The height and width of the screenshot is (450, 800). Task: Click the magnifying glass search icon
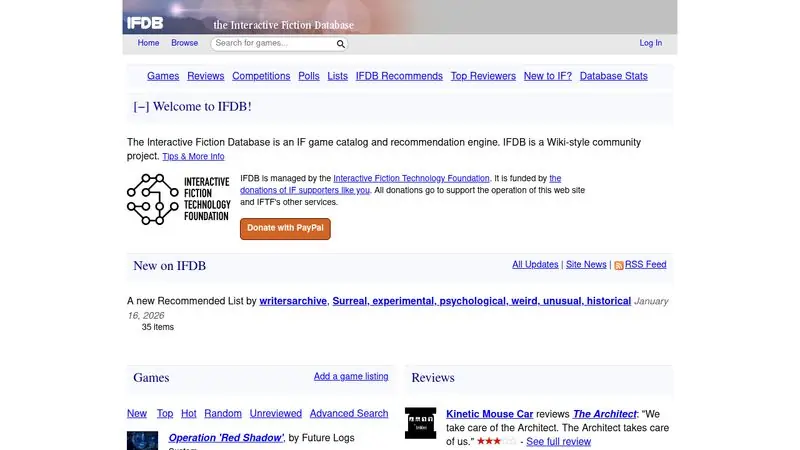point(340,44)
